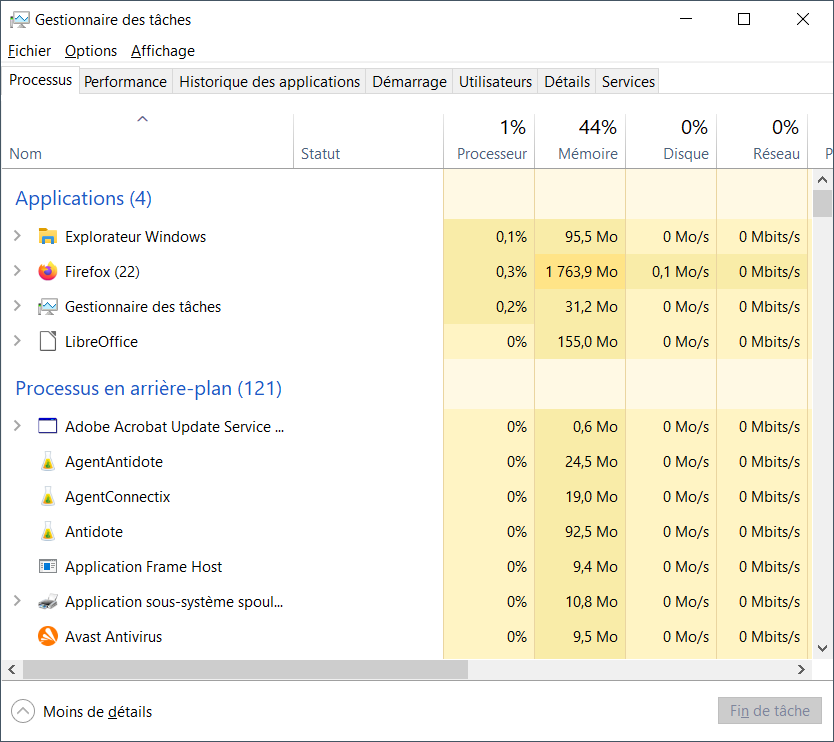834x742 pixels.
Task: Click the horizontal scrollbar thumb
Action: [245, 670]
